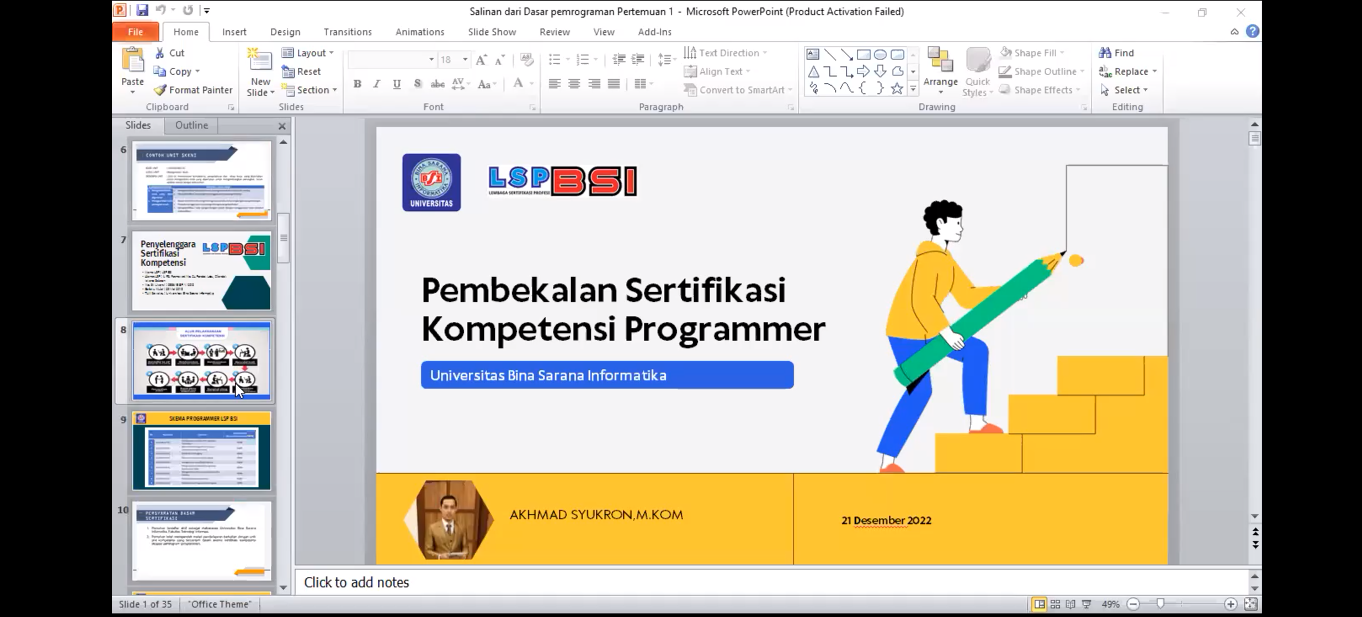This screenshot has height=617, width=1362.
Task: Open the Align Text dropdown
Action: click(x=717, y=72)
